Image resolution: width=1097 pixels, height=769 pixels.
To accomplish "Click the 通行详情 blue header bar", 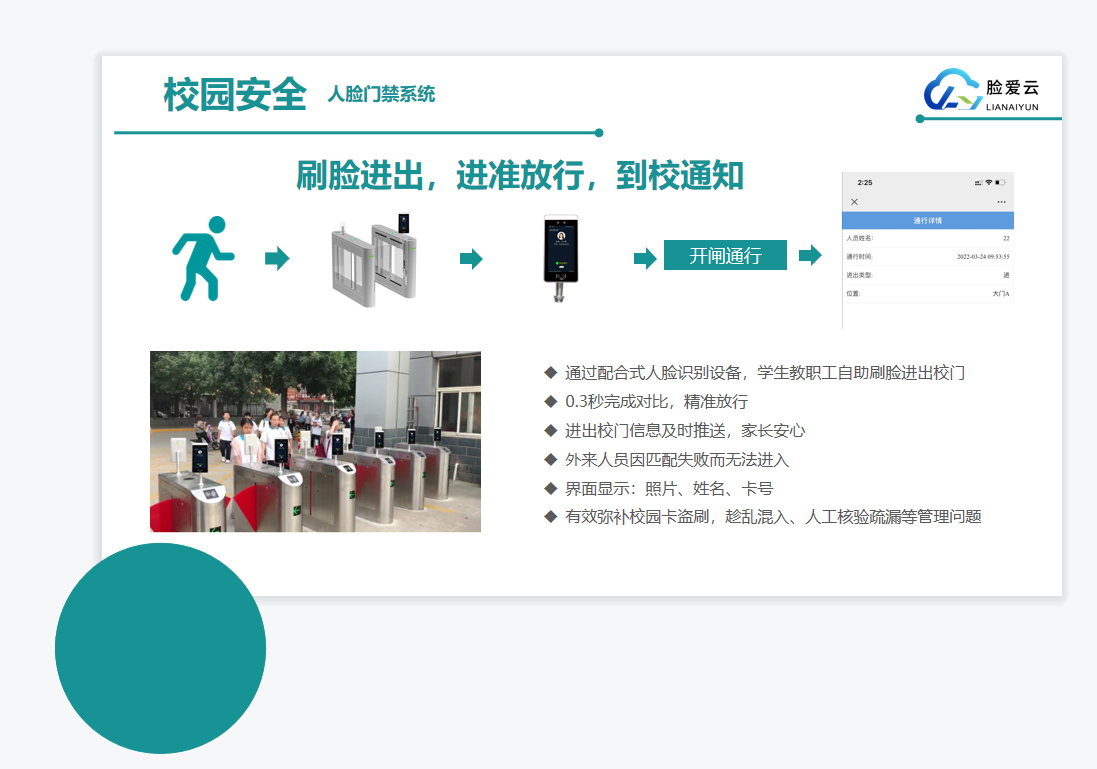I will pyautogui.click(x=928, y=221).
